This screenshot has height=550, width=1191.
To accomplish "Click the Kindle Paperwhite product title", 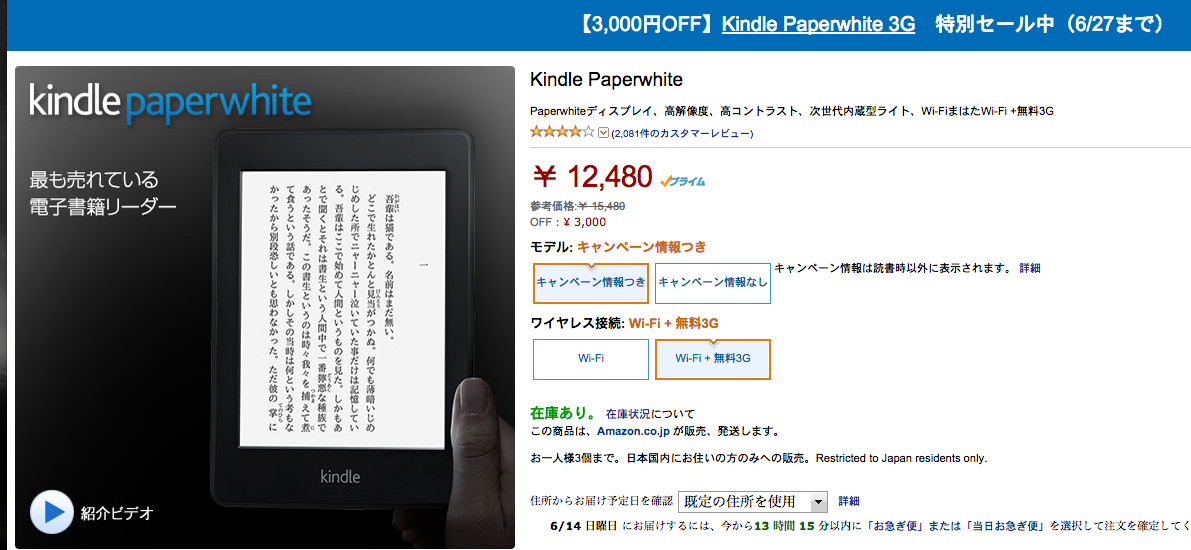I will (x=606, y=79).
